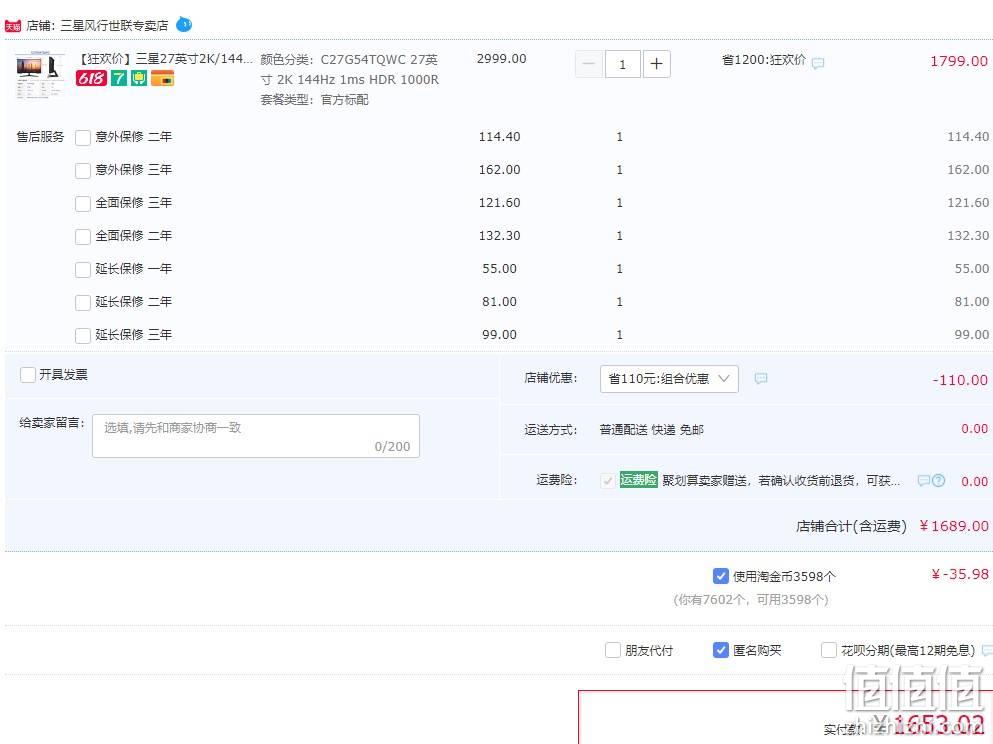Focus the 给卖家留言 message box
The image size is (993, 744).
pos(256,436)
